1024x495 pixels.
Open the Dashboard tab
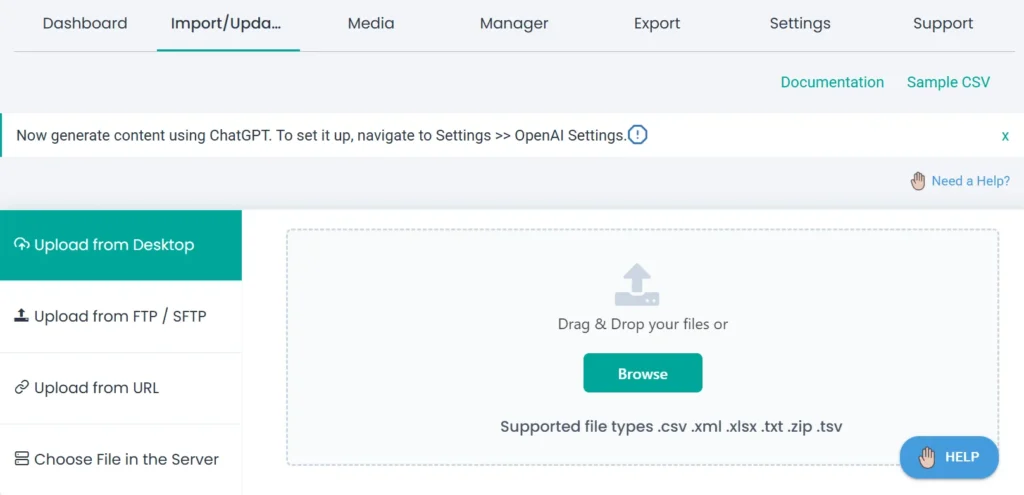click(85, 23)
